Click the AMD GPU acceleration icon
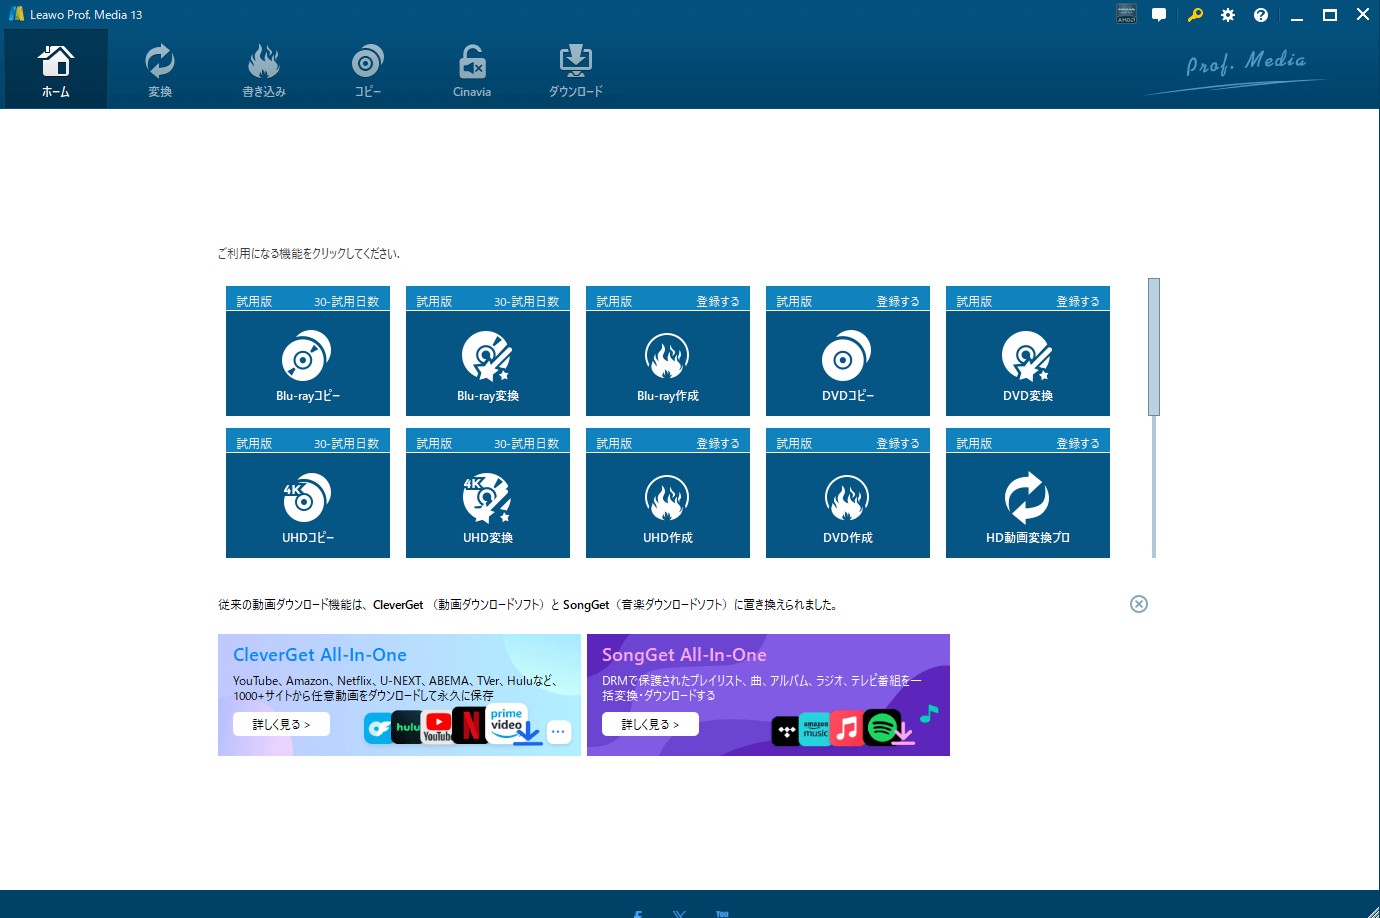This screenshot has width=1380, height=918. coord(1126,14)
